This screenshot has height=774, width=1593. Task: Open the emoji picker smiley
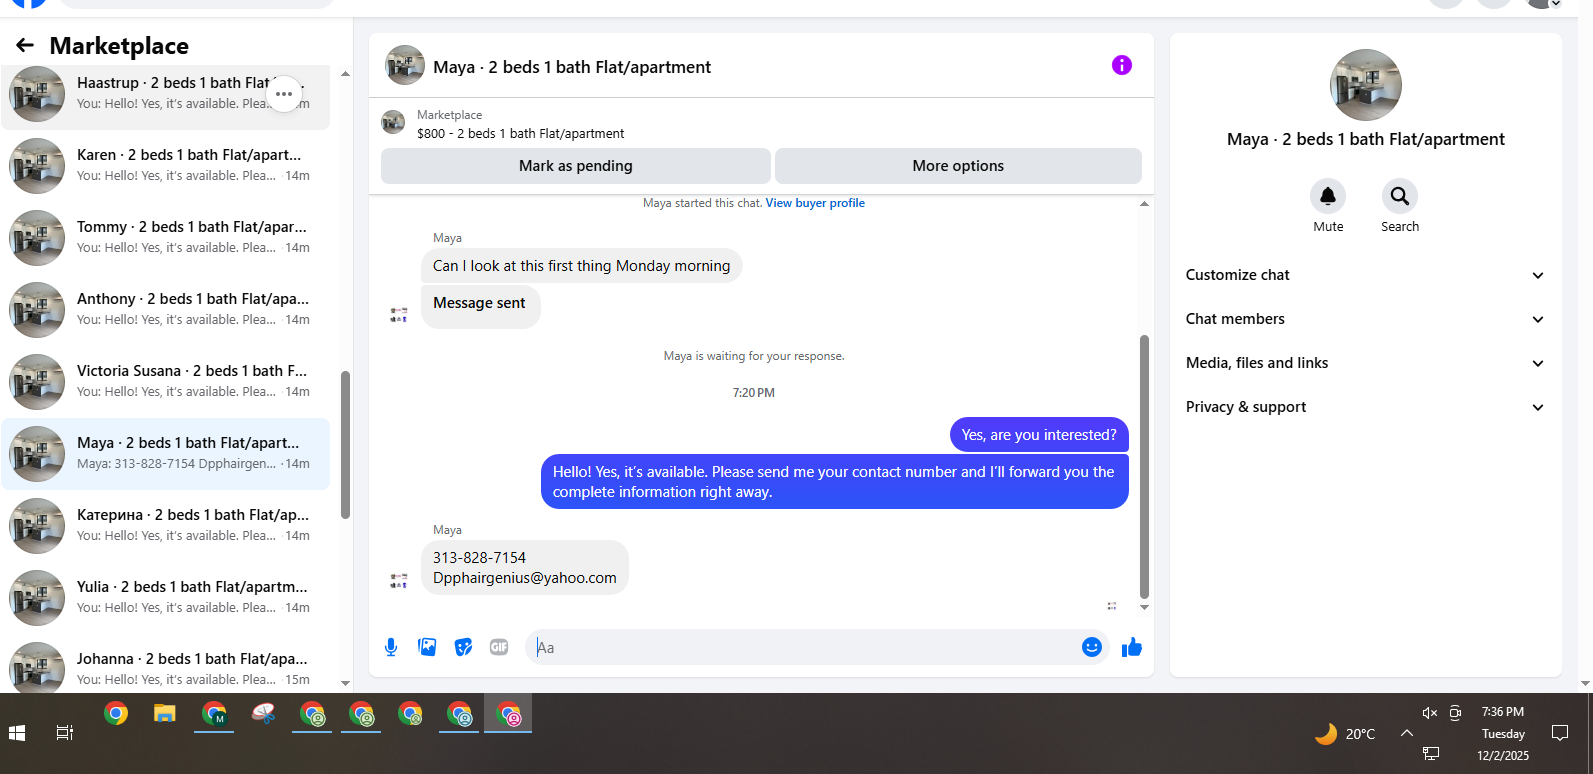(x=1092, y=647)
